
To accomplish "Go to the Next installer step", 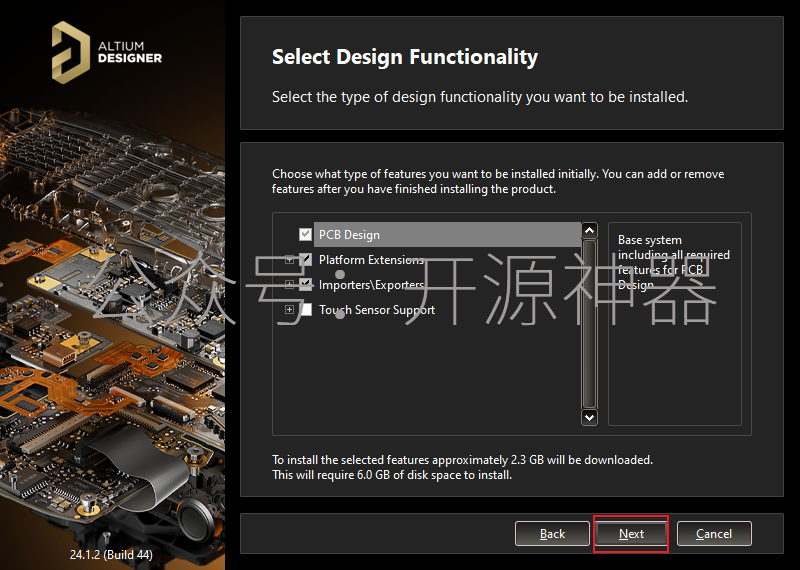I will point(631,534).
